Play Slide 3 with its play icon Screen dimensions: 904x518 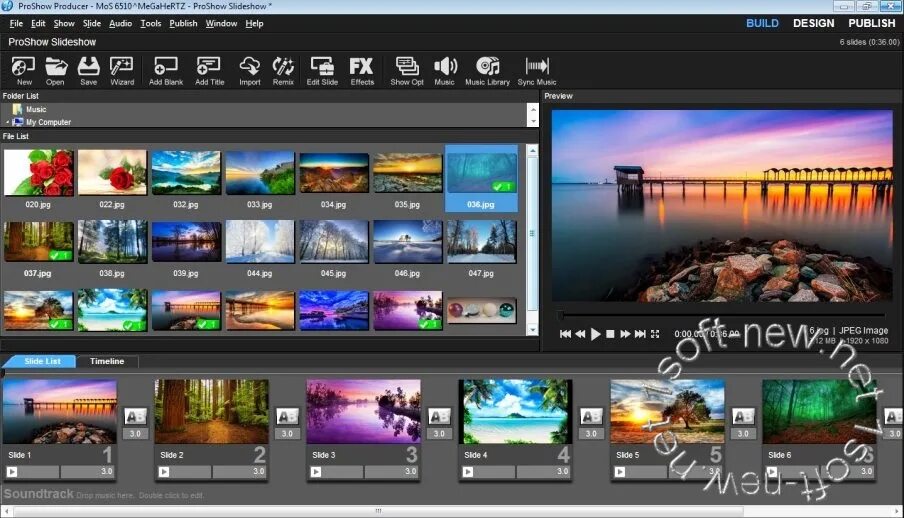(316, 472)
